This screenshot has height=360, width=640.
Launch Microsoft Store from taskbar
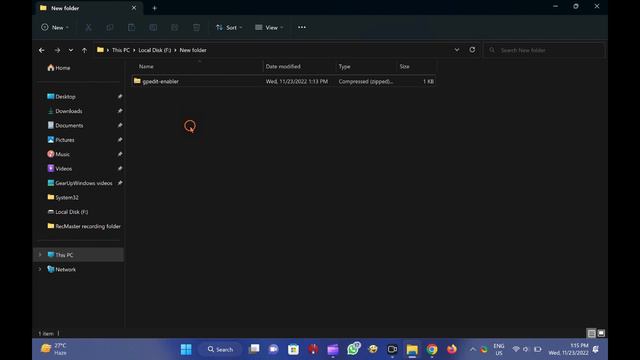tap(293, 349)
